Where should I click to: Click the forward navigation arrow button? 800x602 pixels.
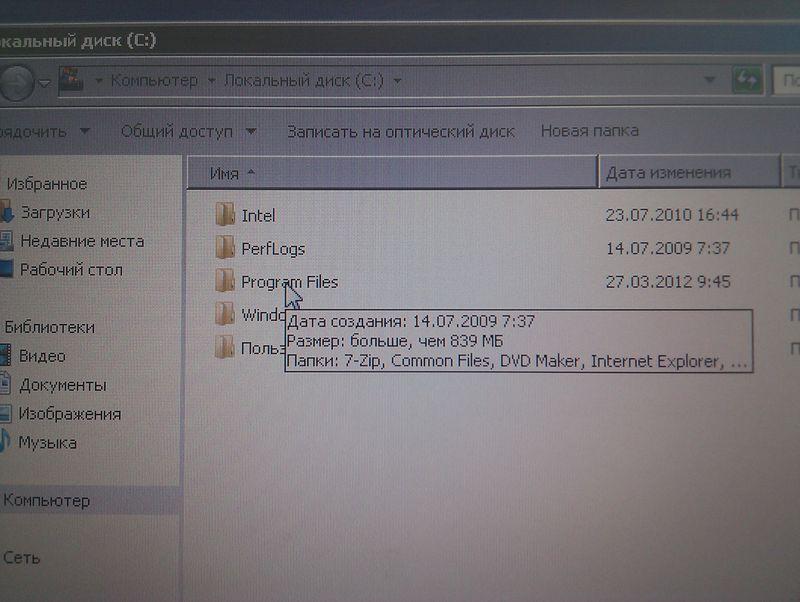point(16,82)
